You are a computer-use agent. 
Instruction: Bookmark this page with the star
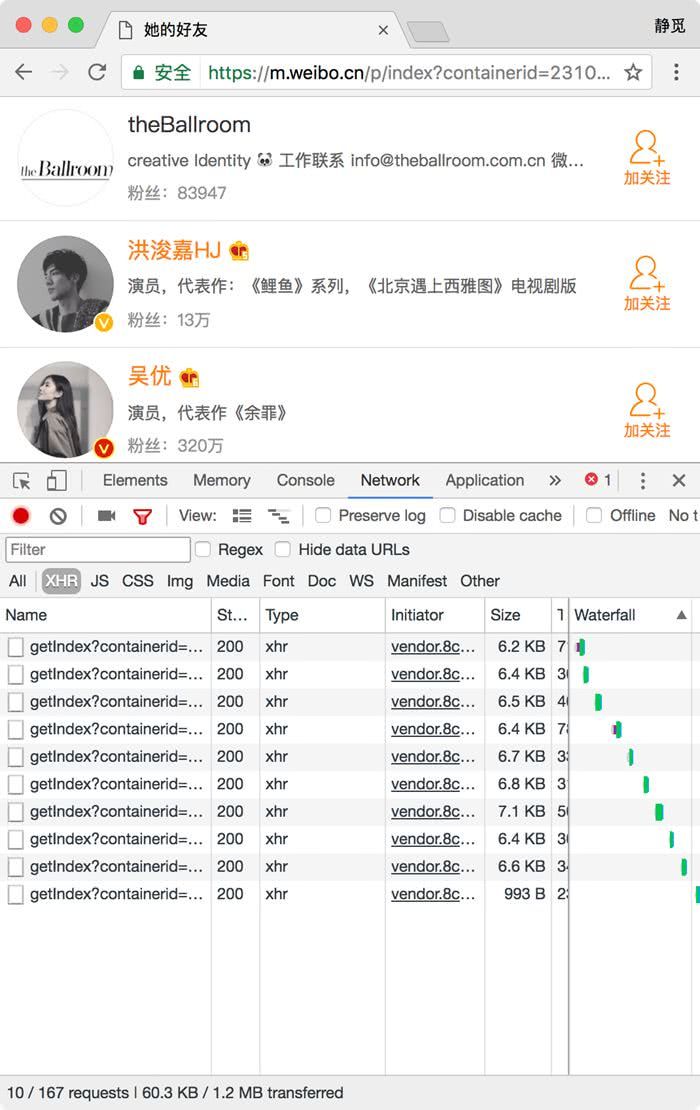tap(633, 72)
